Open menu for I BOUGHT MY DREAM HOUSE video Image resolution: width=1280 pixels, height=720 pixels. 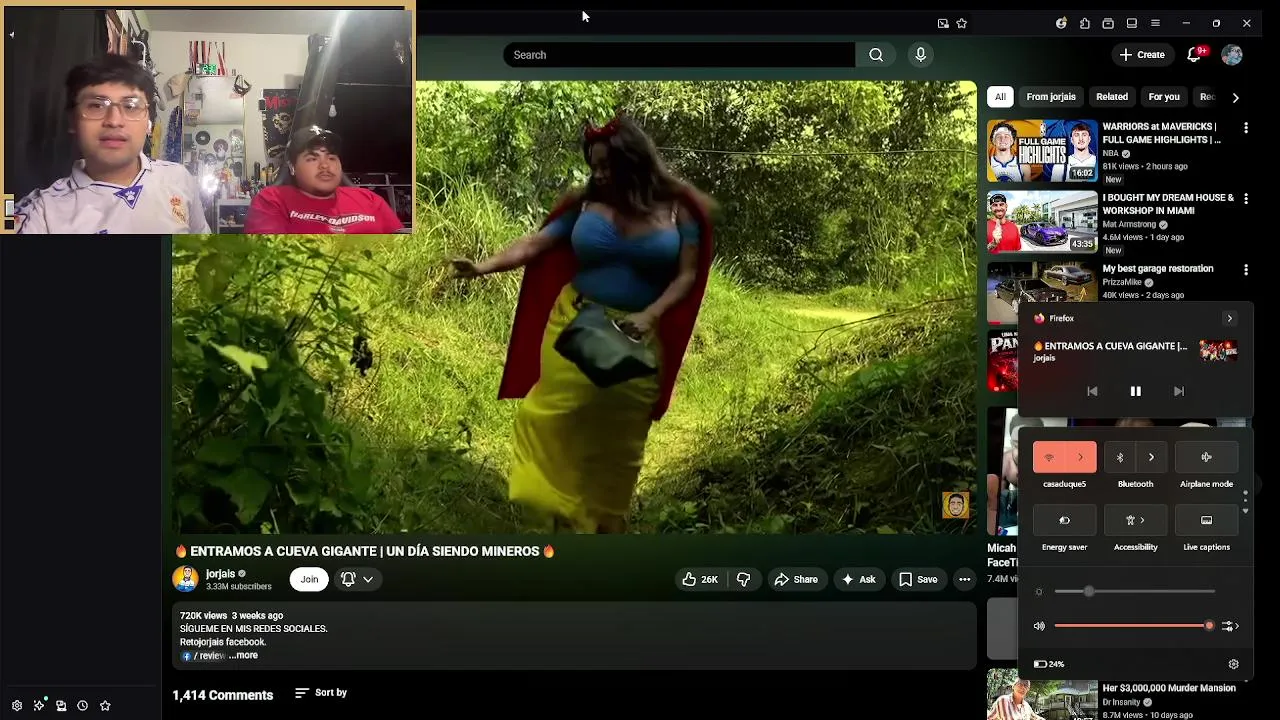click(x=1246, y=199)
